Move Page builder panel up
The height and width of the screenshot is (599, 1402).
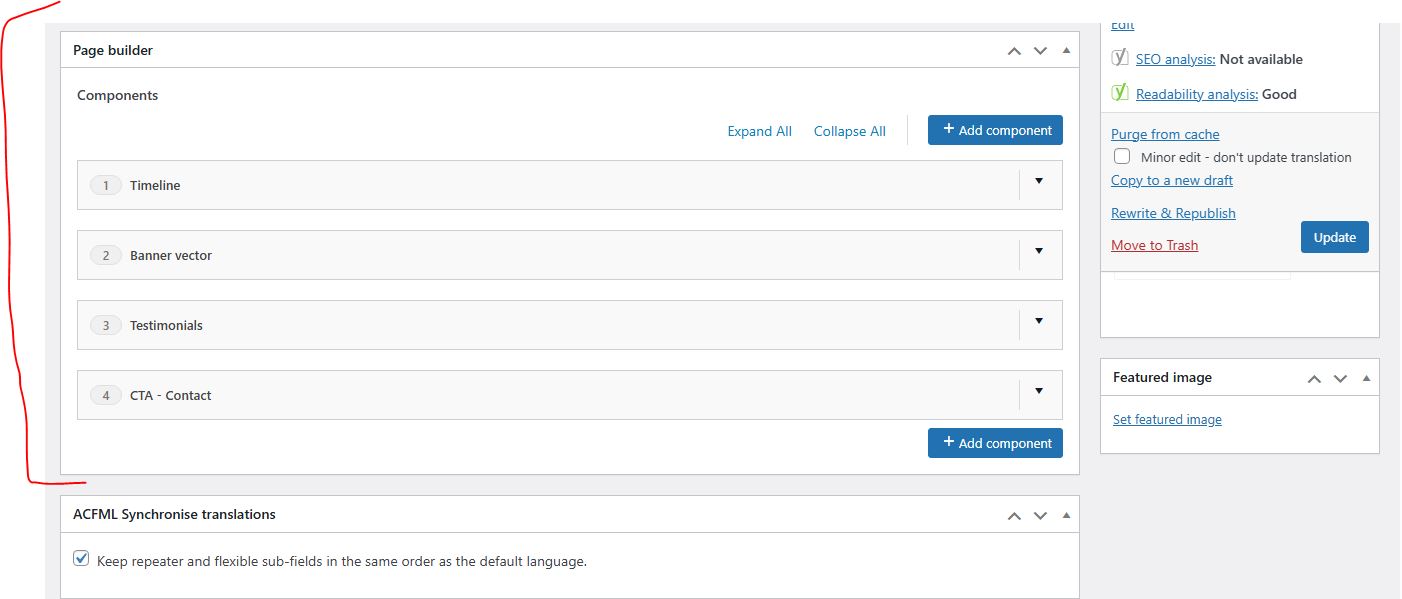[x=1014, y=51]
